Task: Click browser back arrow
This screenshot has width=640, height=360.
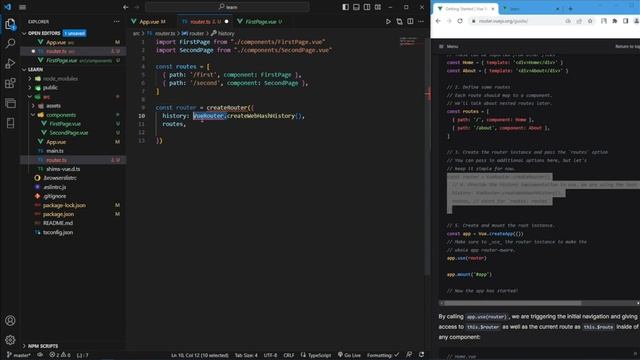Action: pos(438,21)
